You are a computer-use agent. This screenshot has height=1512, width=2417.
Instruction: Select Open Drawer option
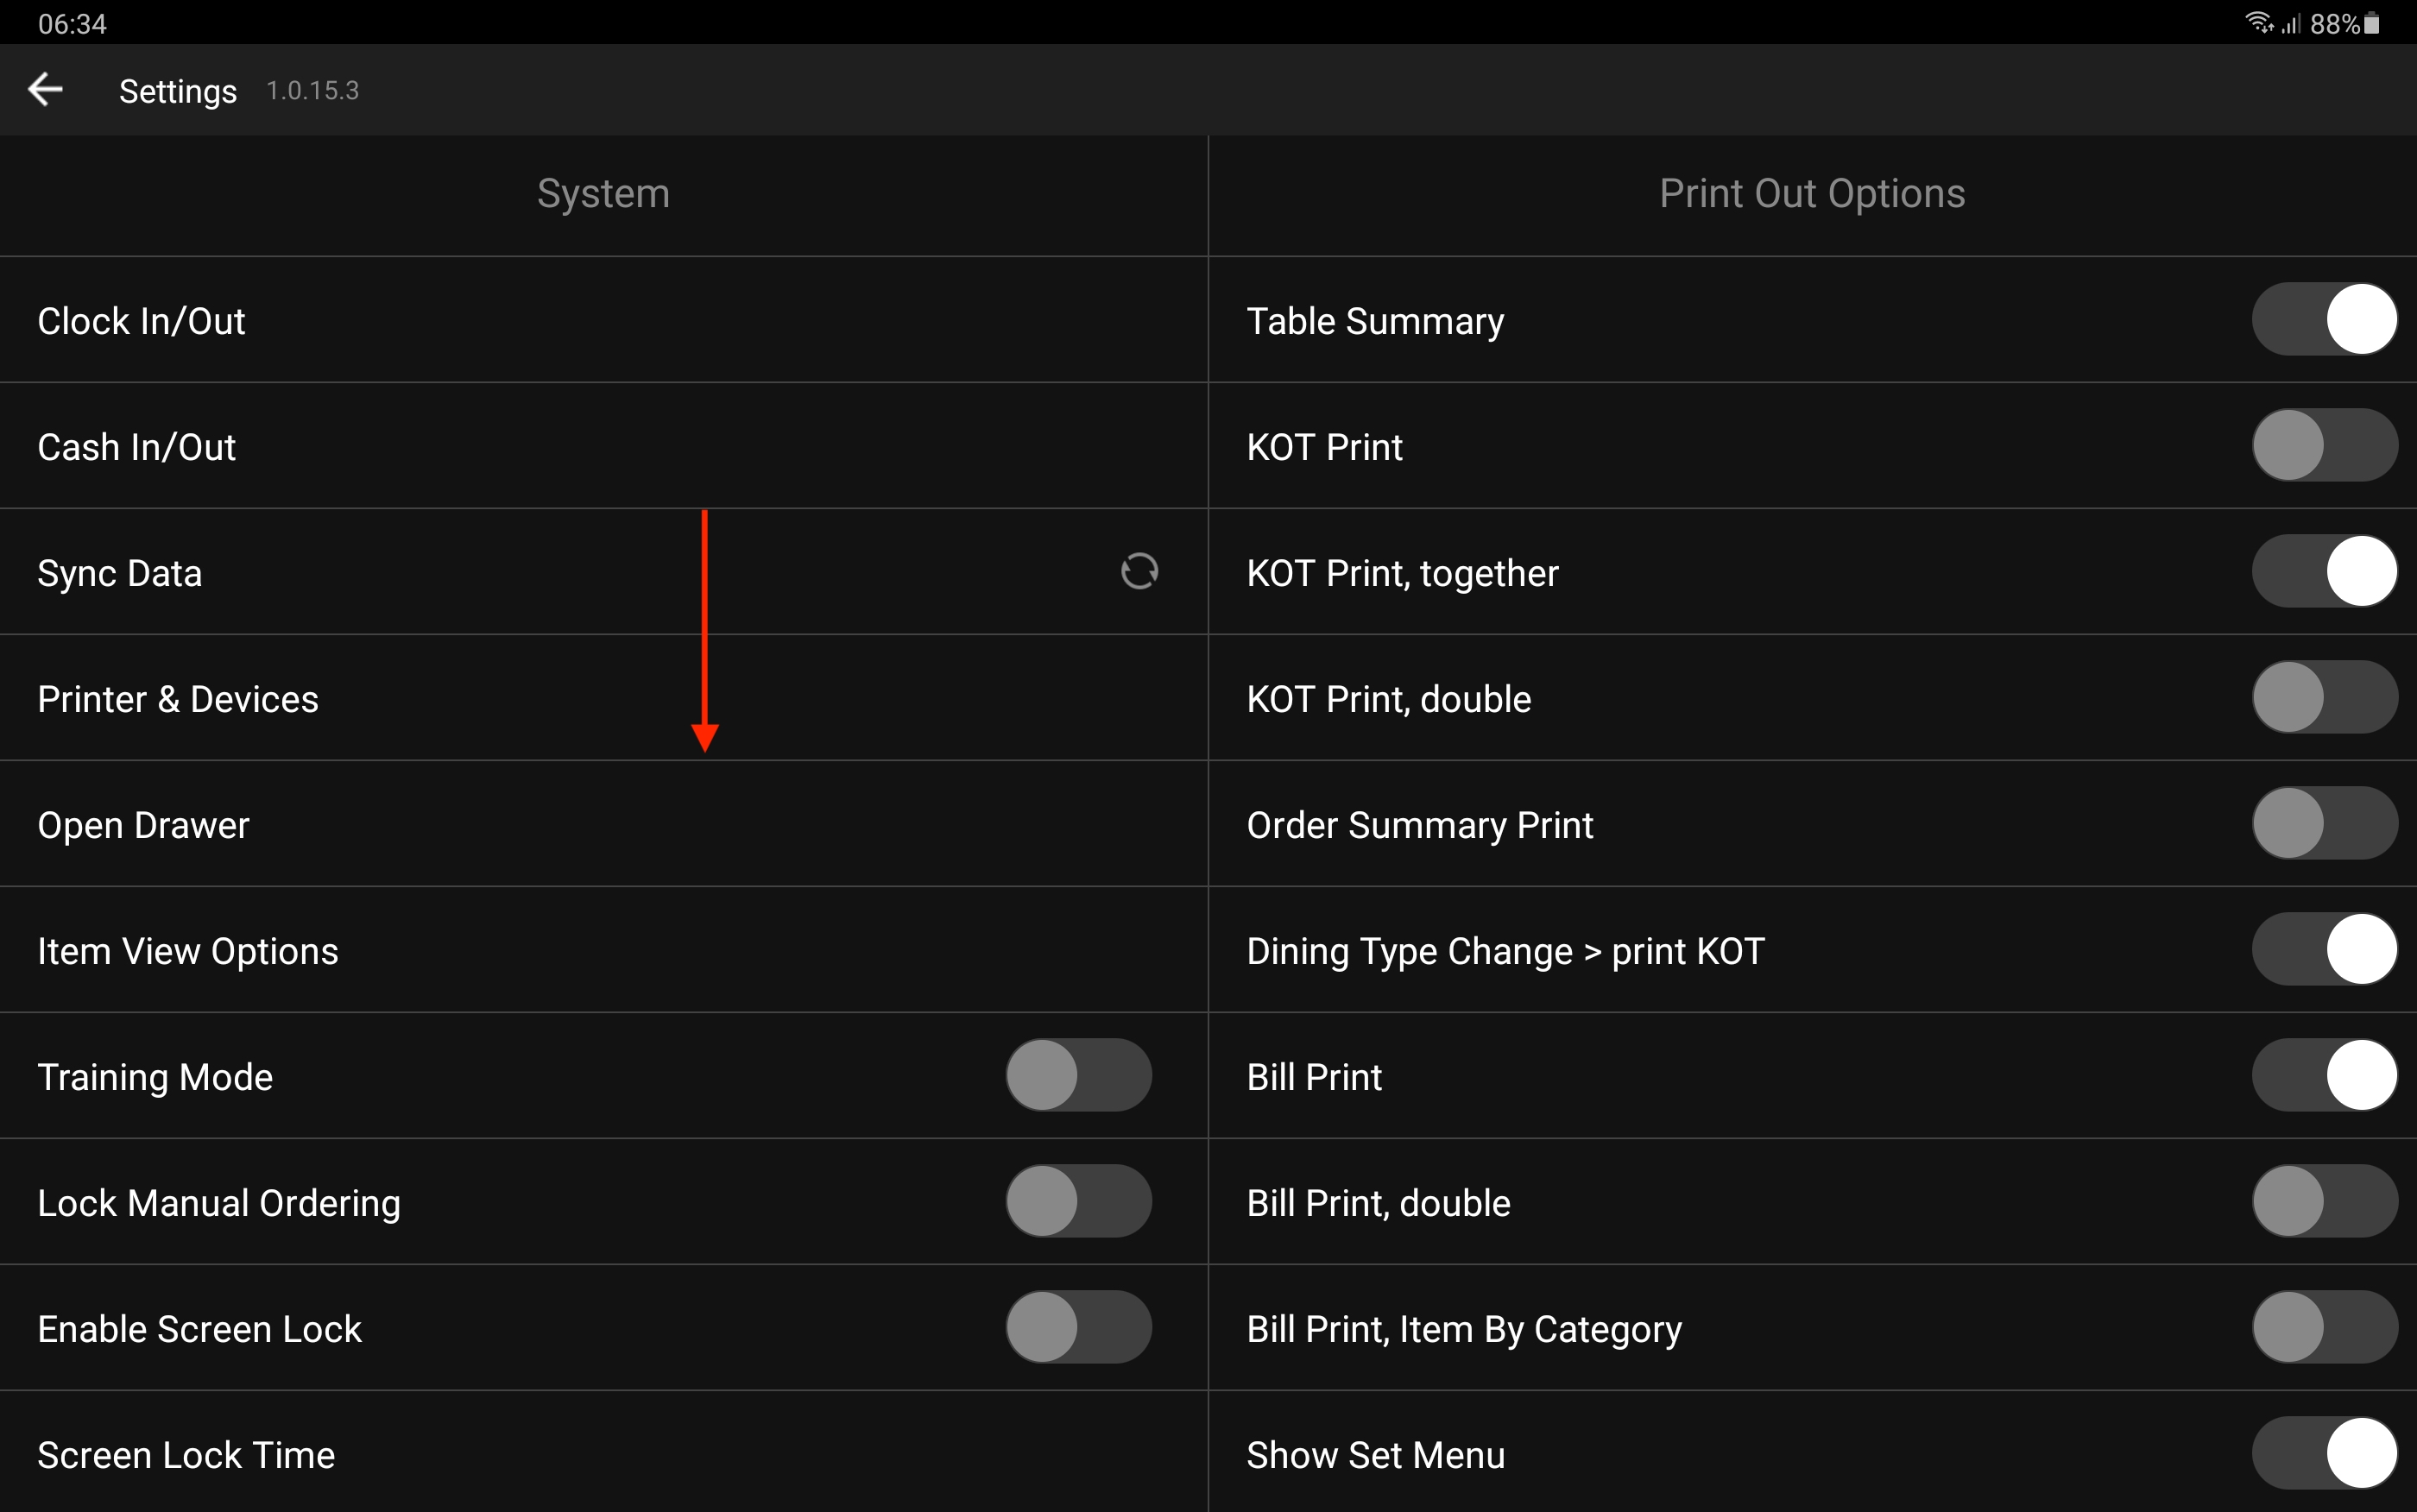pos(143,825)
